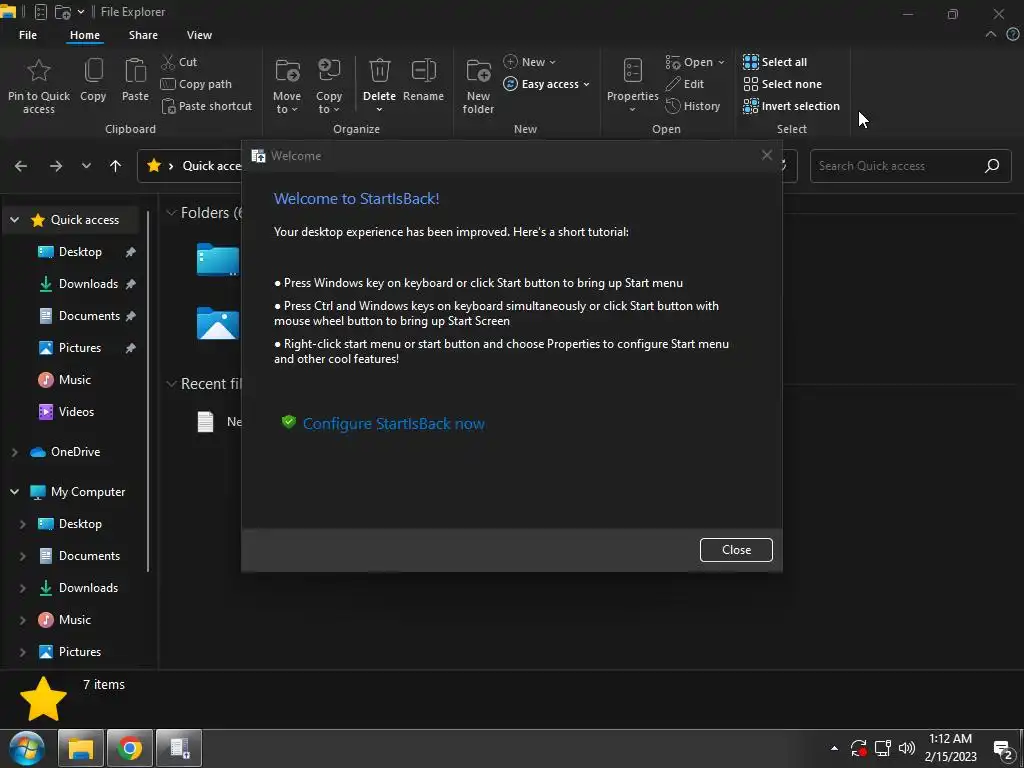
Task: Select pinned Documents under Quick access
Action: pos(89,316)
